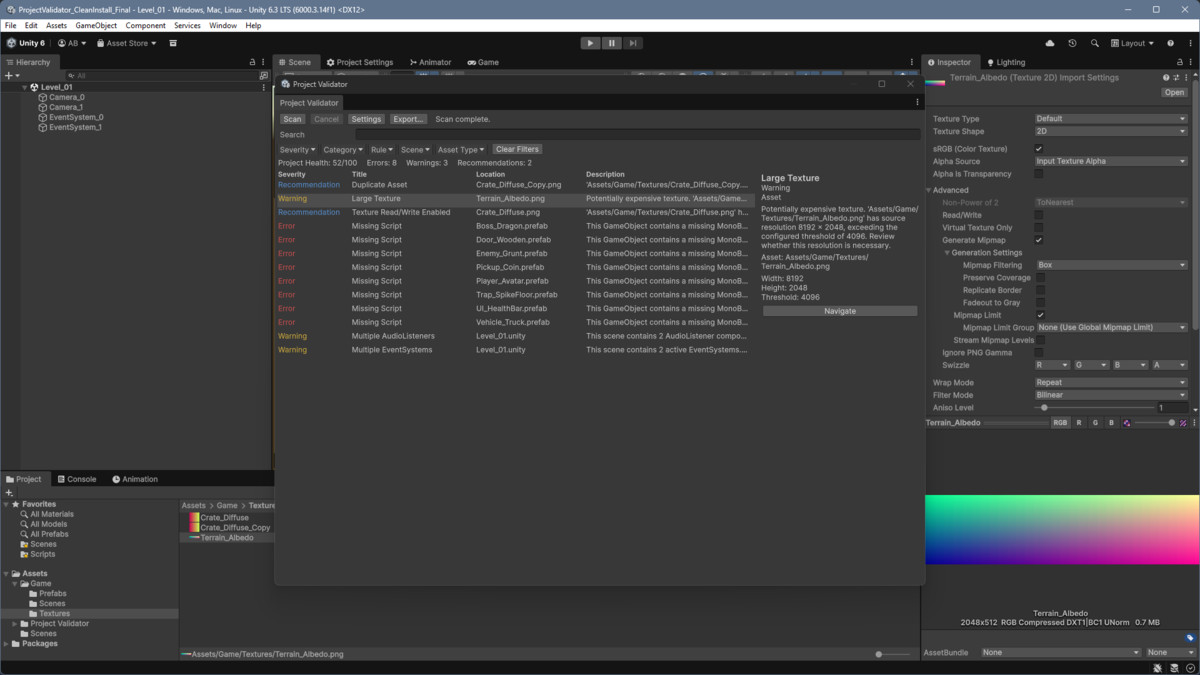The width and height of the screenshot is (1200, 675).
Task: Click the texture preview mip level slider
Action: click(x=1154, y=423)
